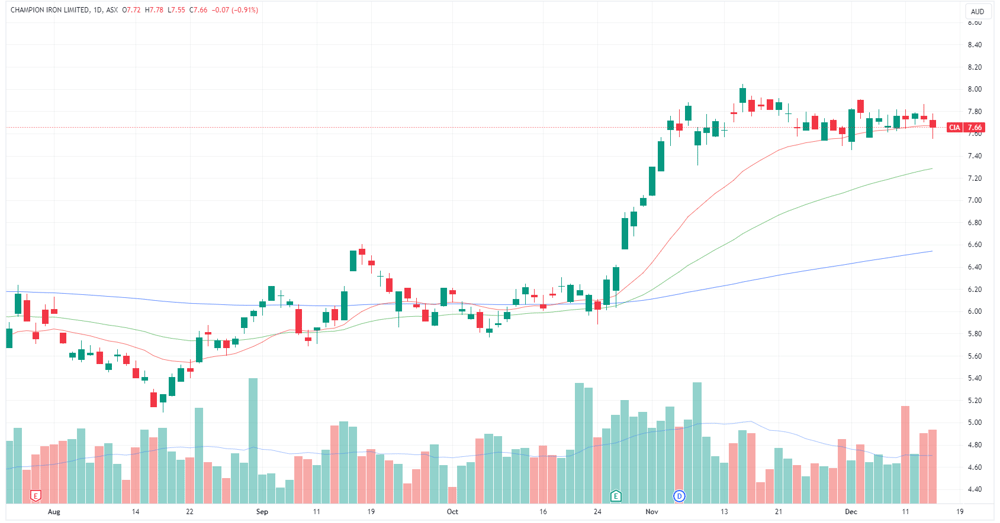Viewport: 1000px width, 523px height.
Task: Click the blue dividend D marker
Action: coord(679,496)
